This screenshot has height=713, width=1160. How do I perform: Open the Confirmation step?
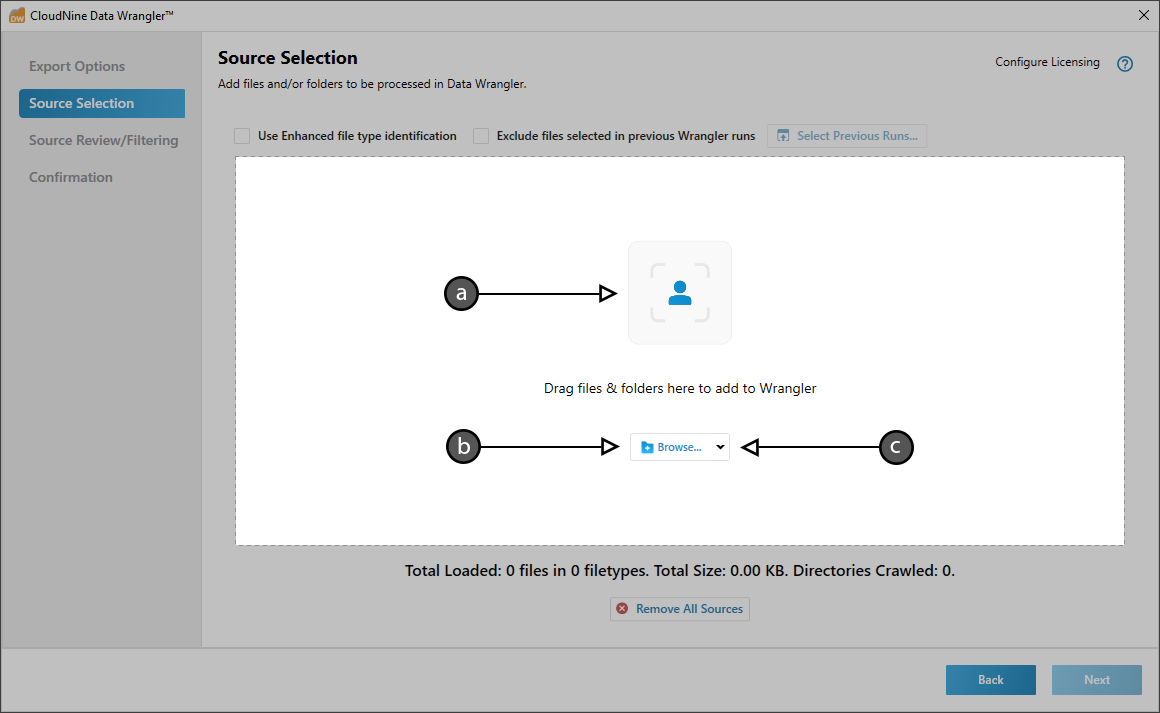click(71, 178)
